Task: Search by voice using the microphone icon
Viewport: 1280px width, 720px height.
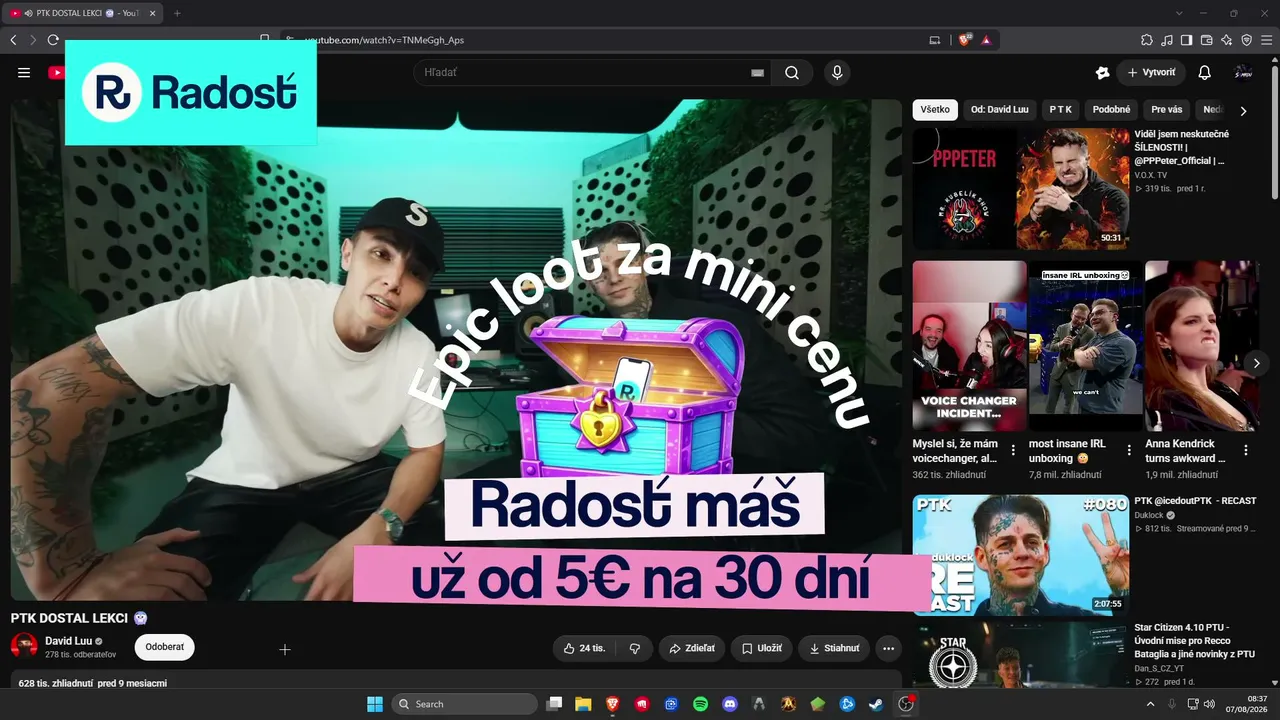Action: (837, 72)
